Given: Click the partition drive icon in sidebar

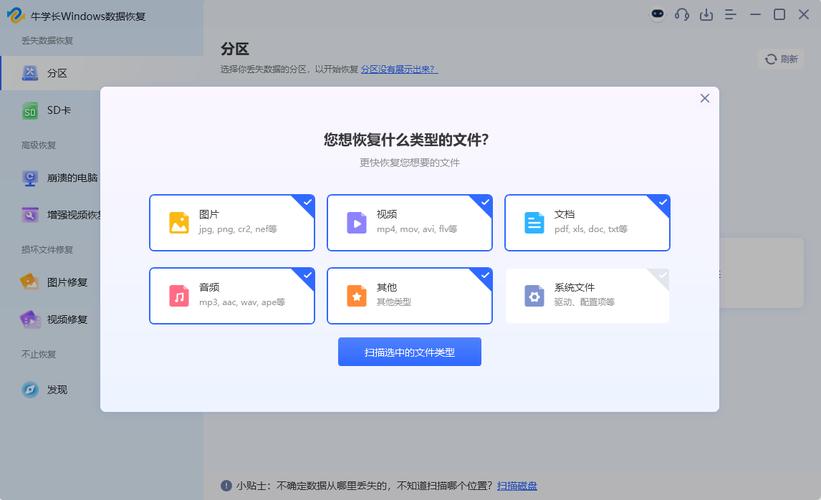Looking at the screenshot, I should coord(30,73).
